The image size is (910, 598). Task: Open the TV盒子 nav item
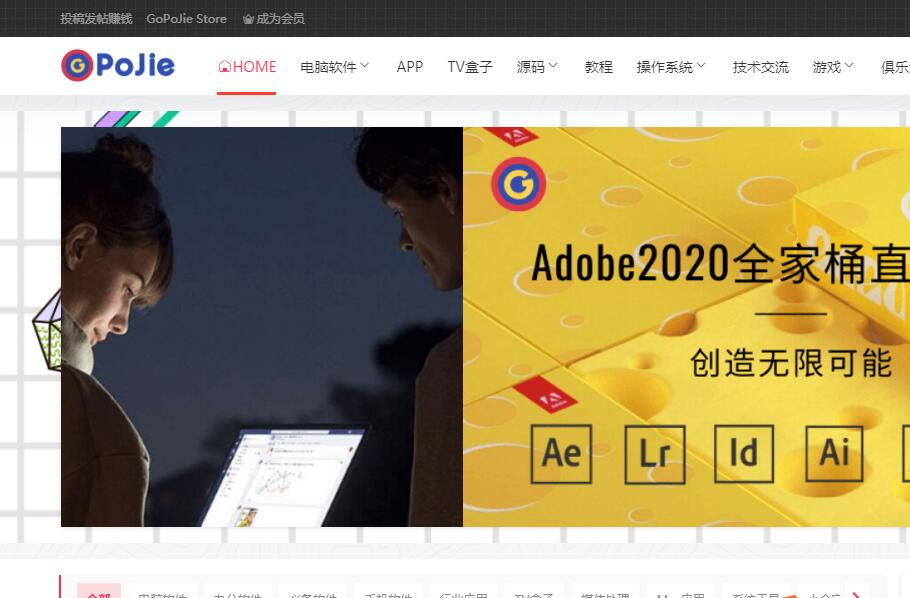470,67
